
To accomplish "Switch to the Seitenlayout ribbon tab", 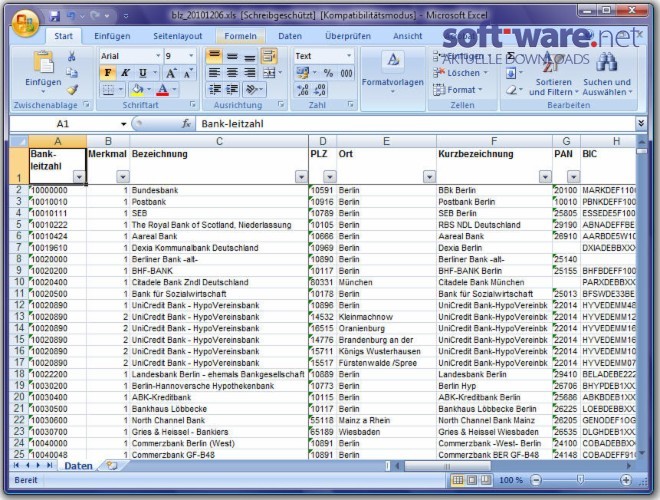I will pos(178,36).
